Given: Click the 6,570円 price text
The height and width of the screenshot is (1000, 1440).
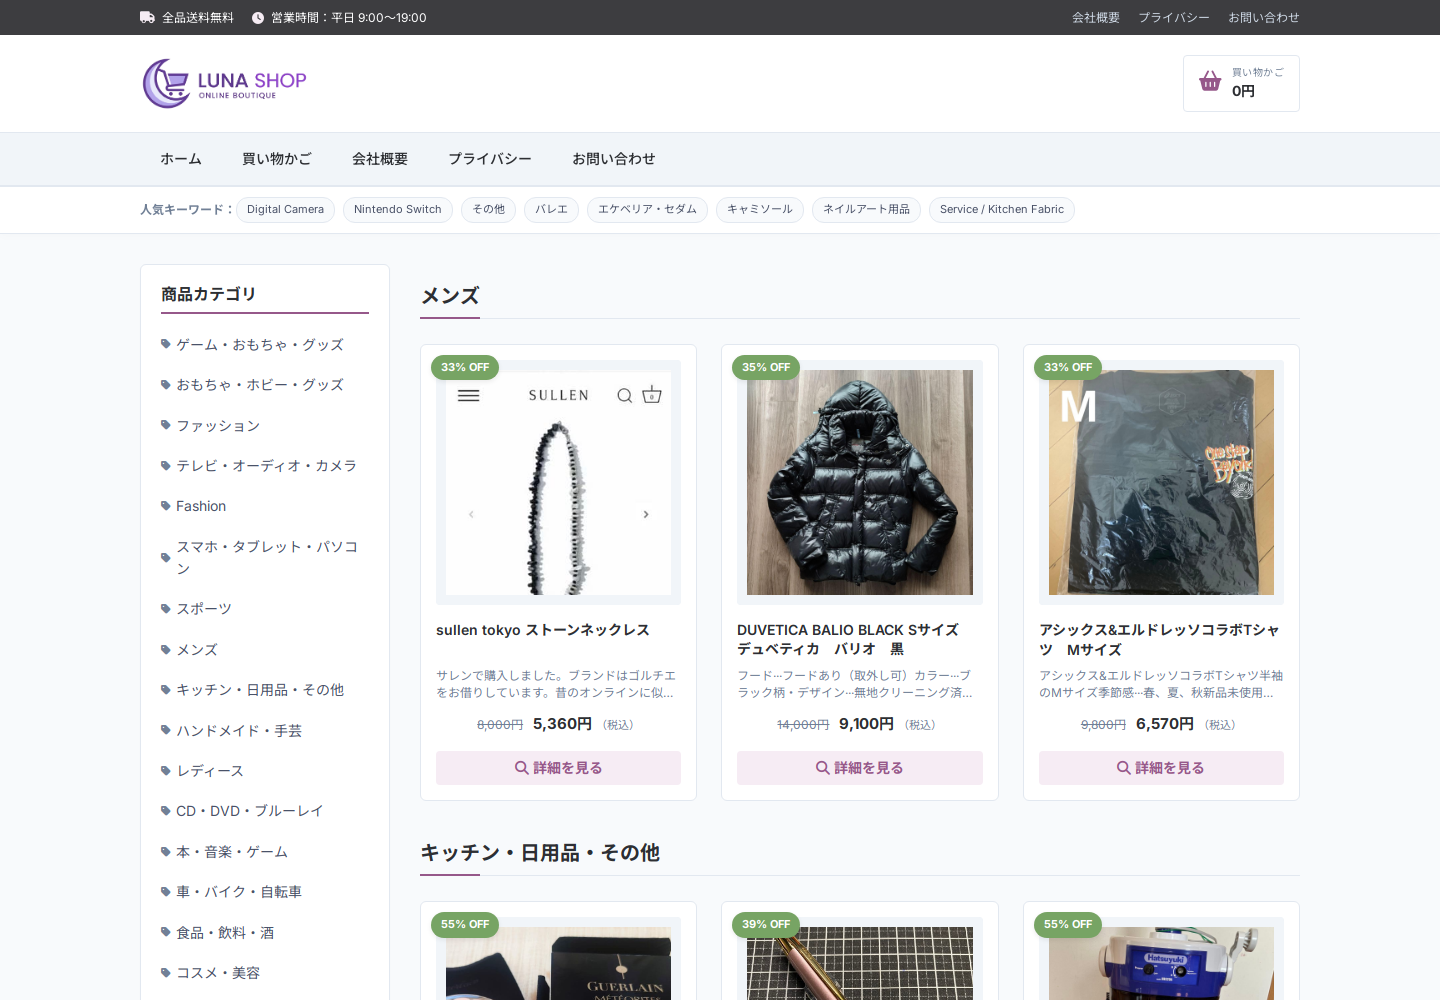Looking at the screenshot, I should (1165, 724).
